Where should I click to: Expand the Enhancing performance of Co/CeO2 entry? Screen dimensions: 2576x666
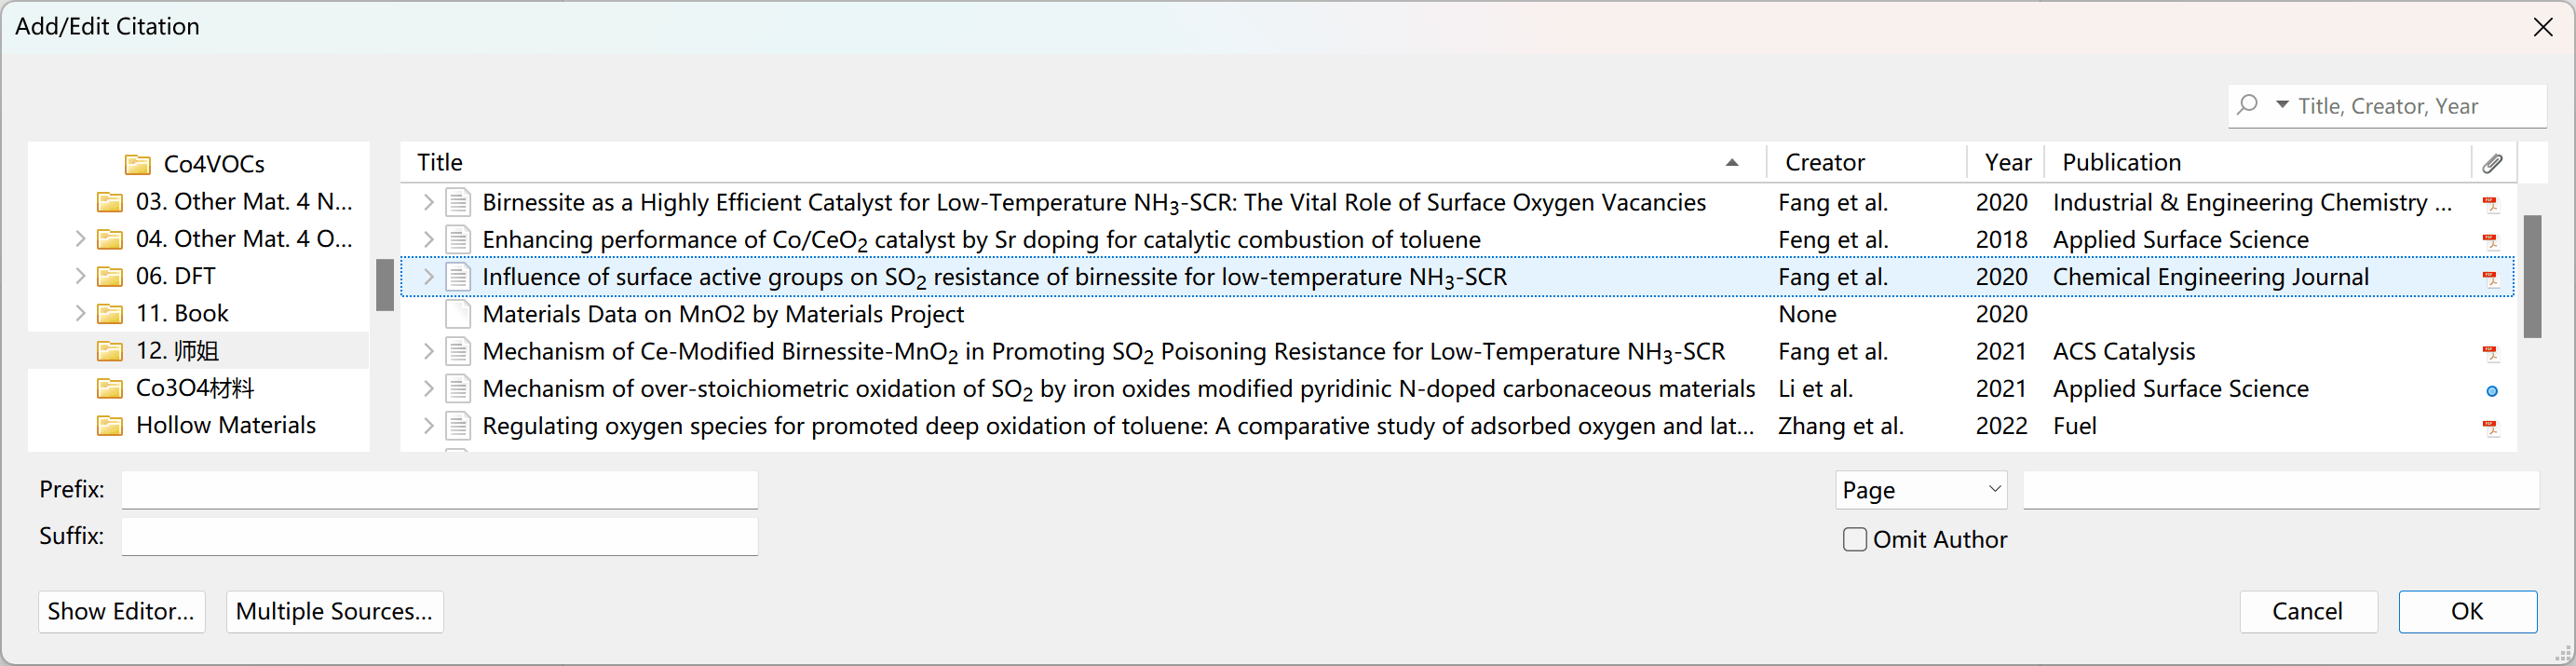point(428,240)
